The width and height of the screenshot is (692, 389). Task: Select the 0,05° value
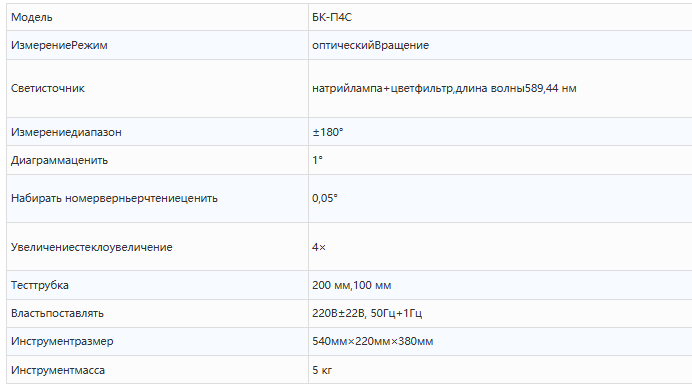325,198
